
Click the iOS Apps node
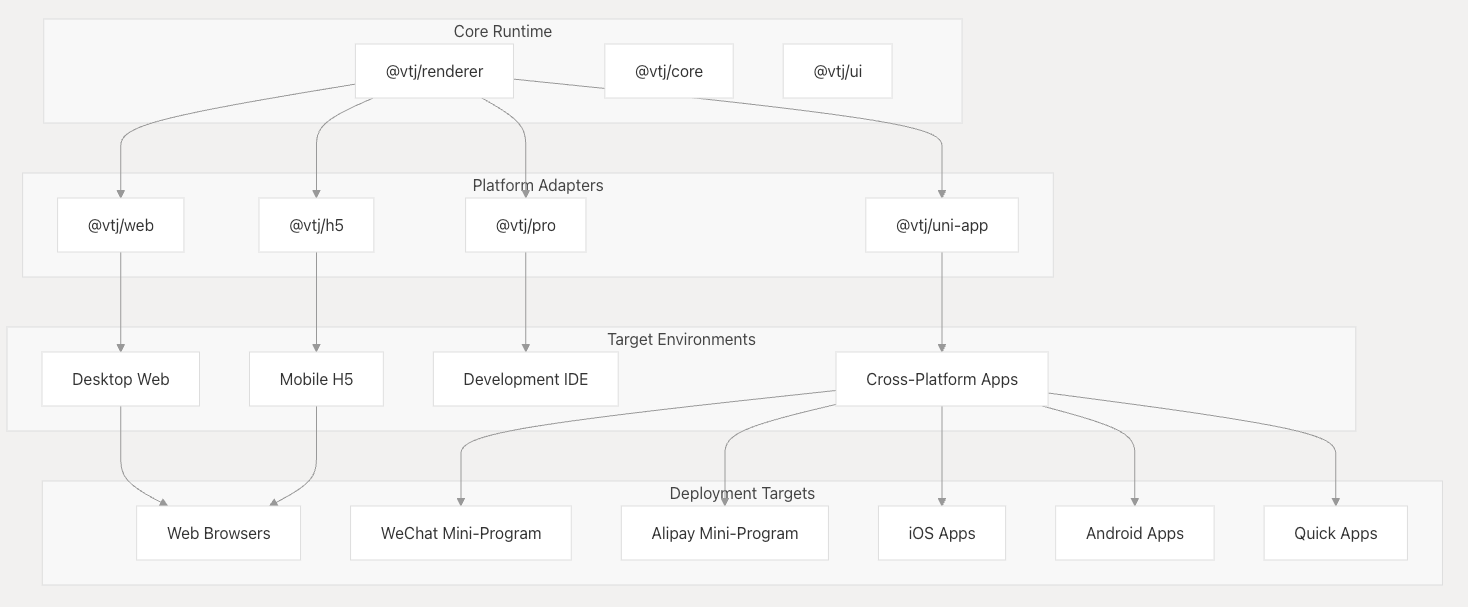coord(942,533)
